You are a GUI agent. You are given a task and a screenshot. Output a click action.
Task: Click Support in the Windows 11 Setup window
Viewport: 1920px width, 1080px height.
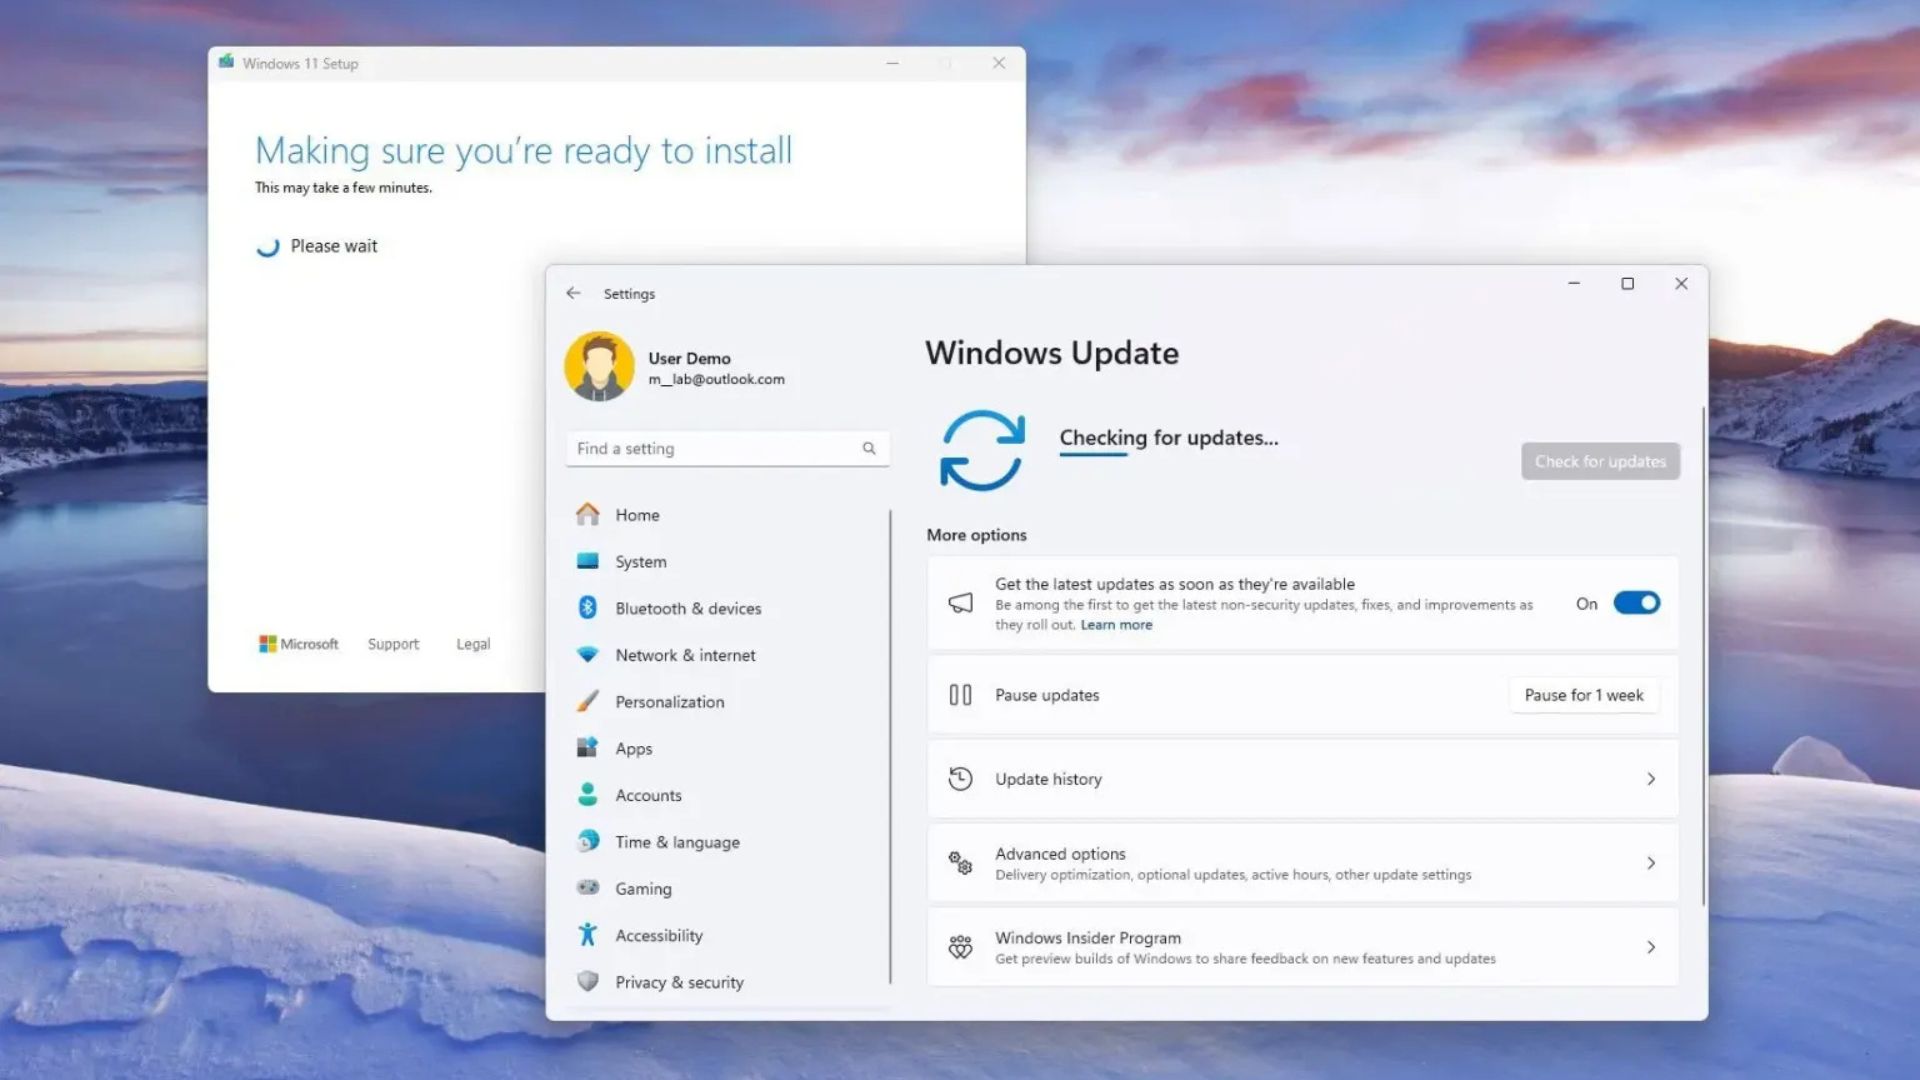coord(392,643)
